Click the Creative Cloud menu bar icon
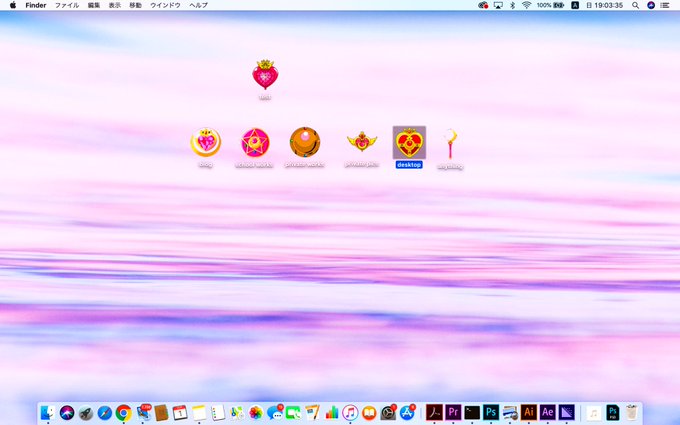680x425 pixels. pyautogui.click(x=483, y=5)
